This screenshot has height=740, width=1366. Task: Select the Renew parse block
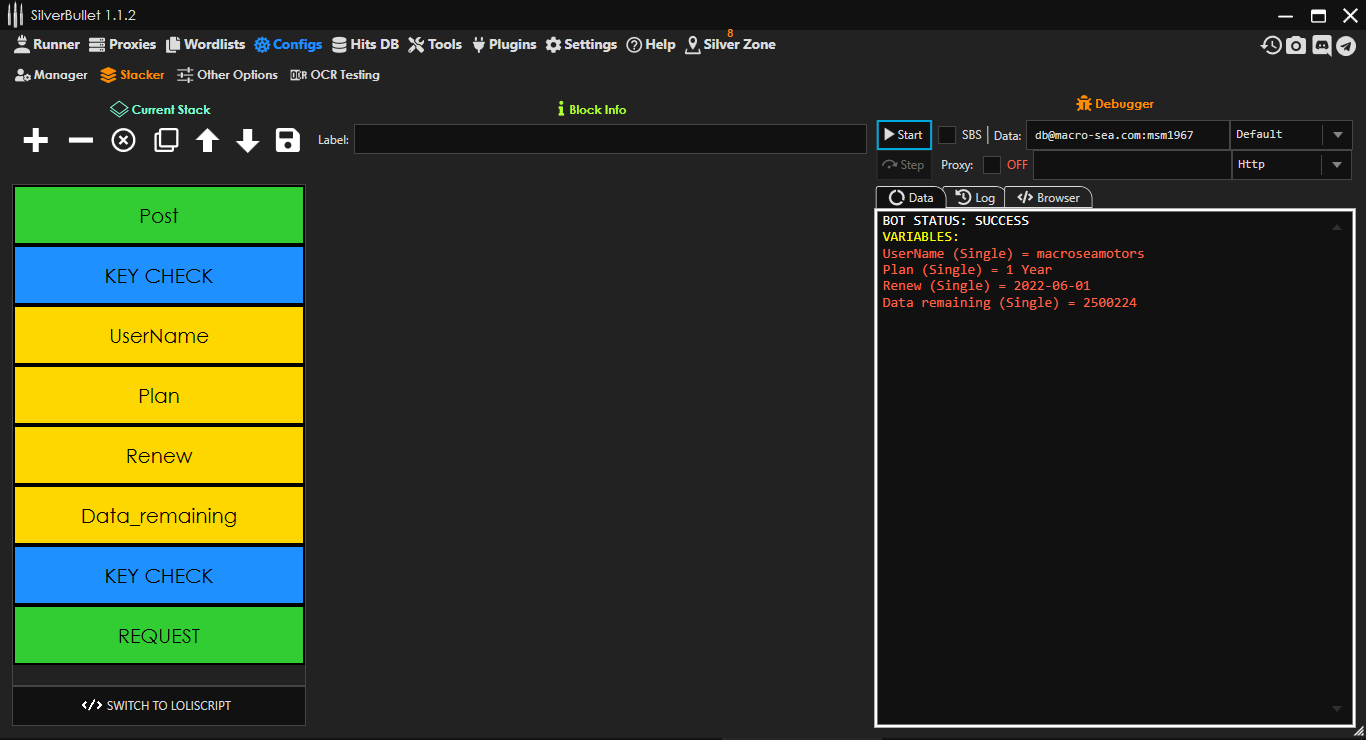click(x=159, y=456)
